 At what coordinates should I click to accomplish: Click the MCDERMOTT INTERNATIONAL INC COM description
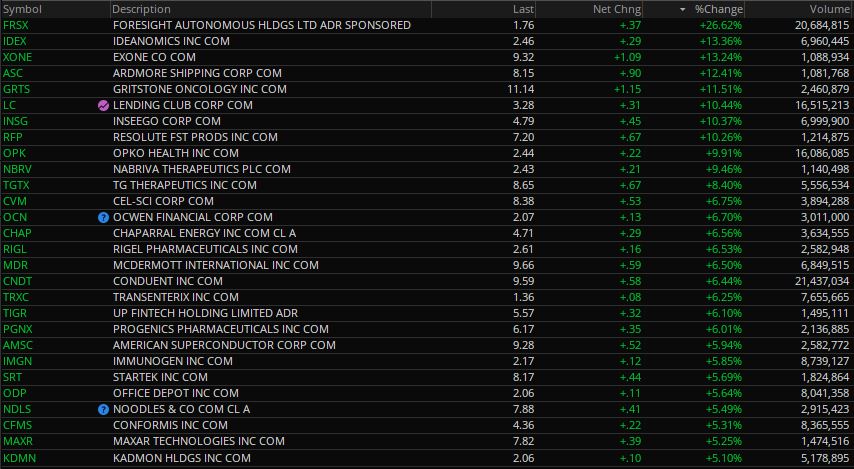[x=216, y=265]
